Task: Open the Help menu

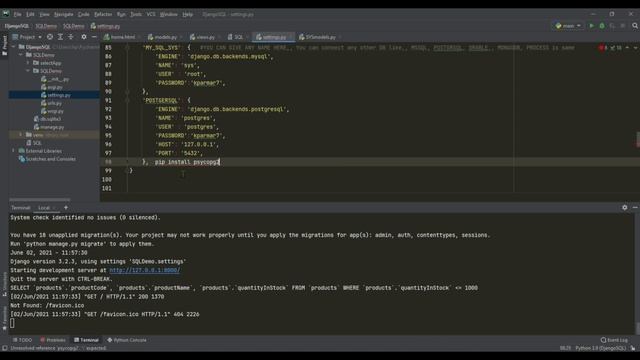Action: pyautogui.click(x=188, y=14)
